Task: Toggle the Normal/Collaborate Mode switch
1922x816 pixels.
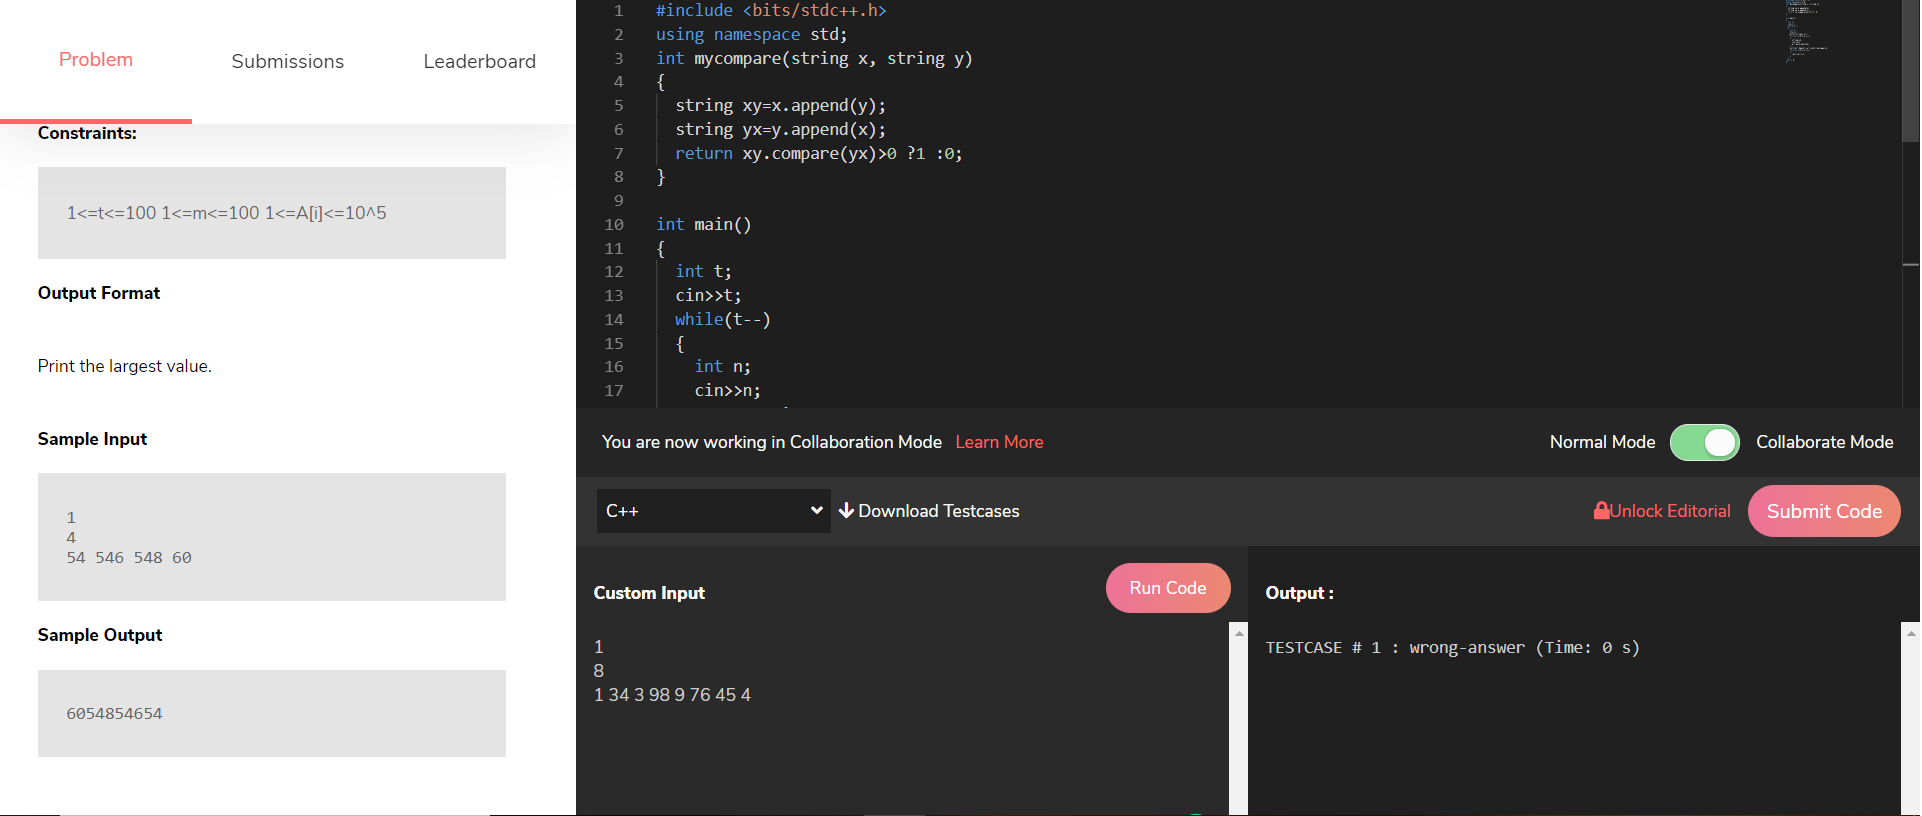Action: coord(1704,442)
